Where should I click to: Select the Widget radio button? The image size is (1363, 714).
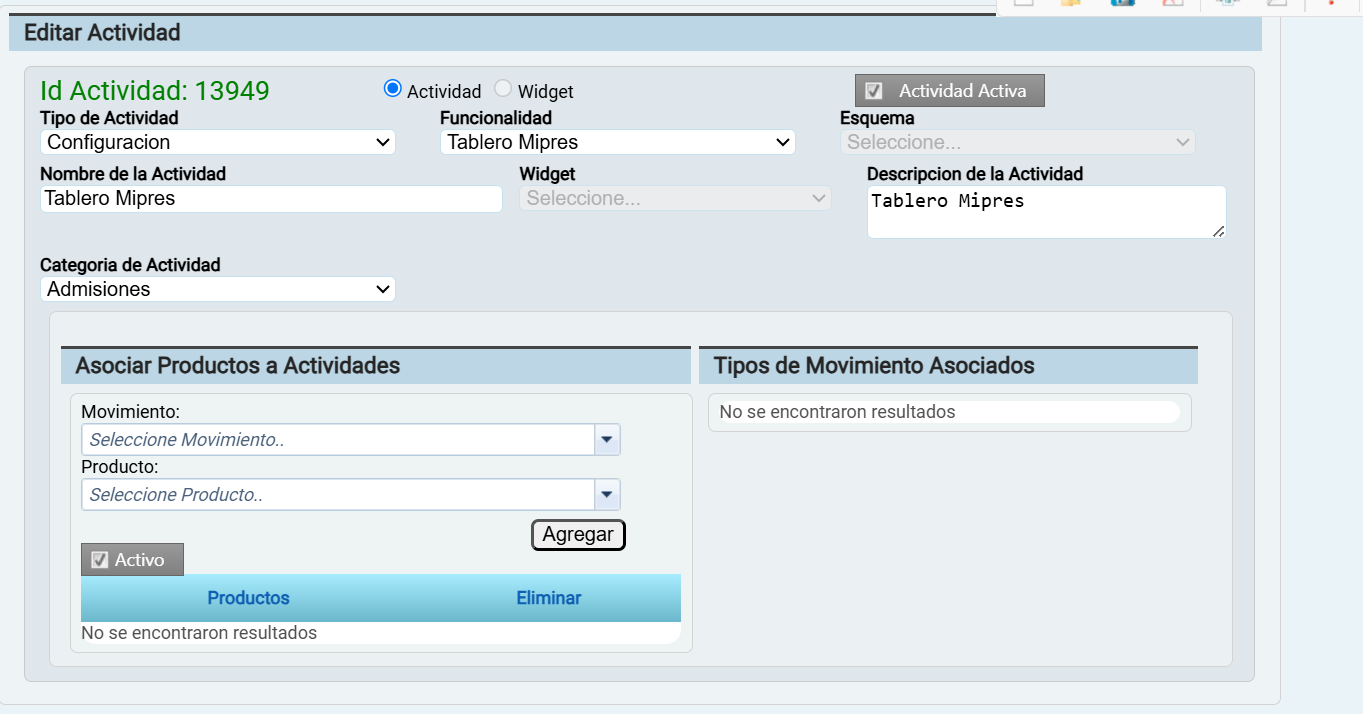click(x=503, y=89)
